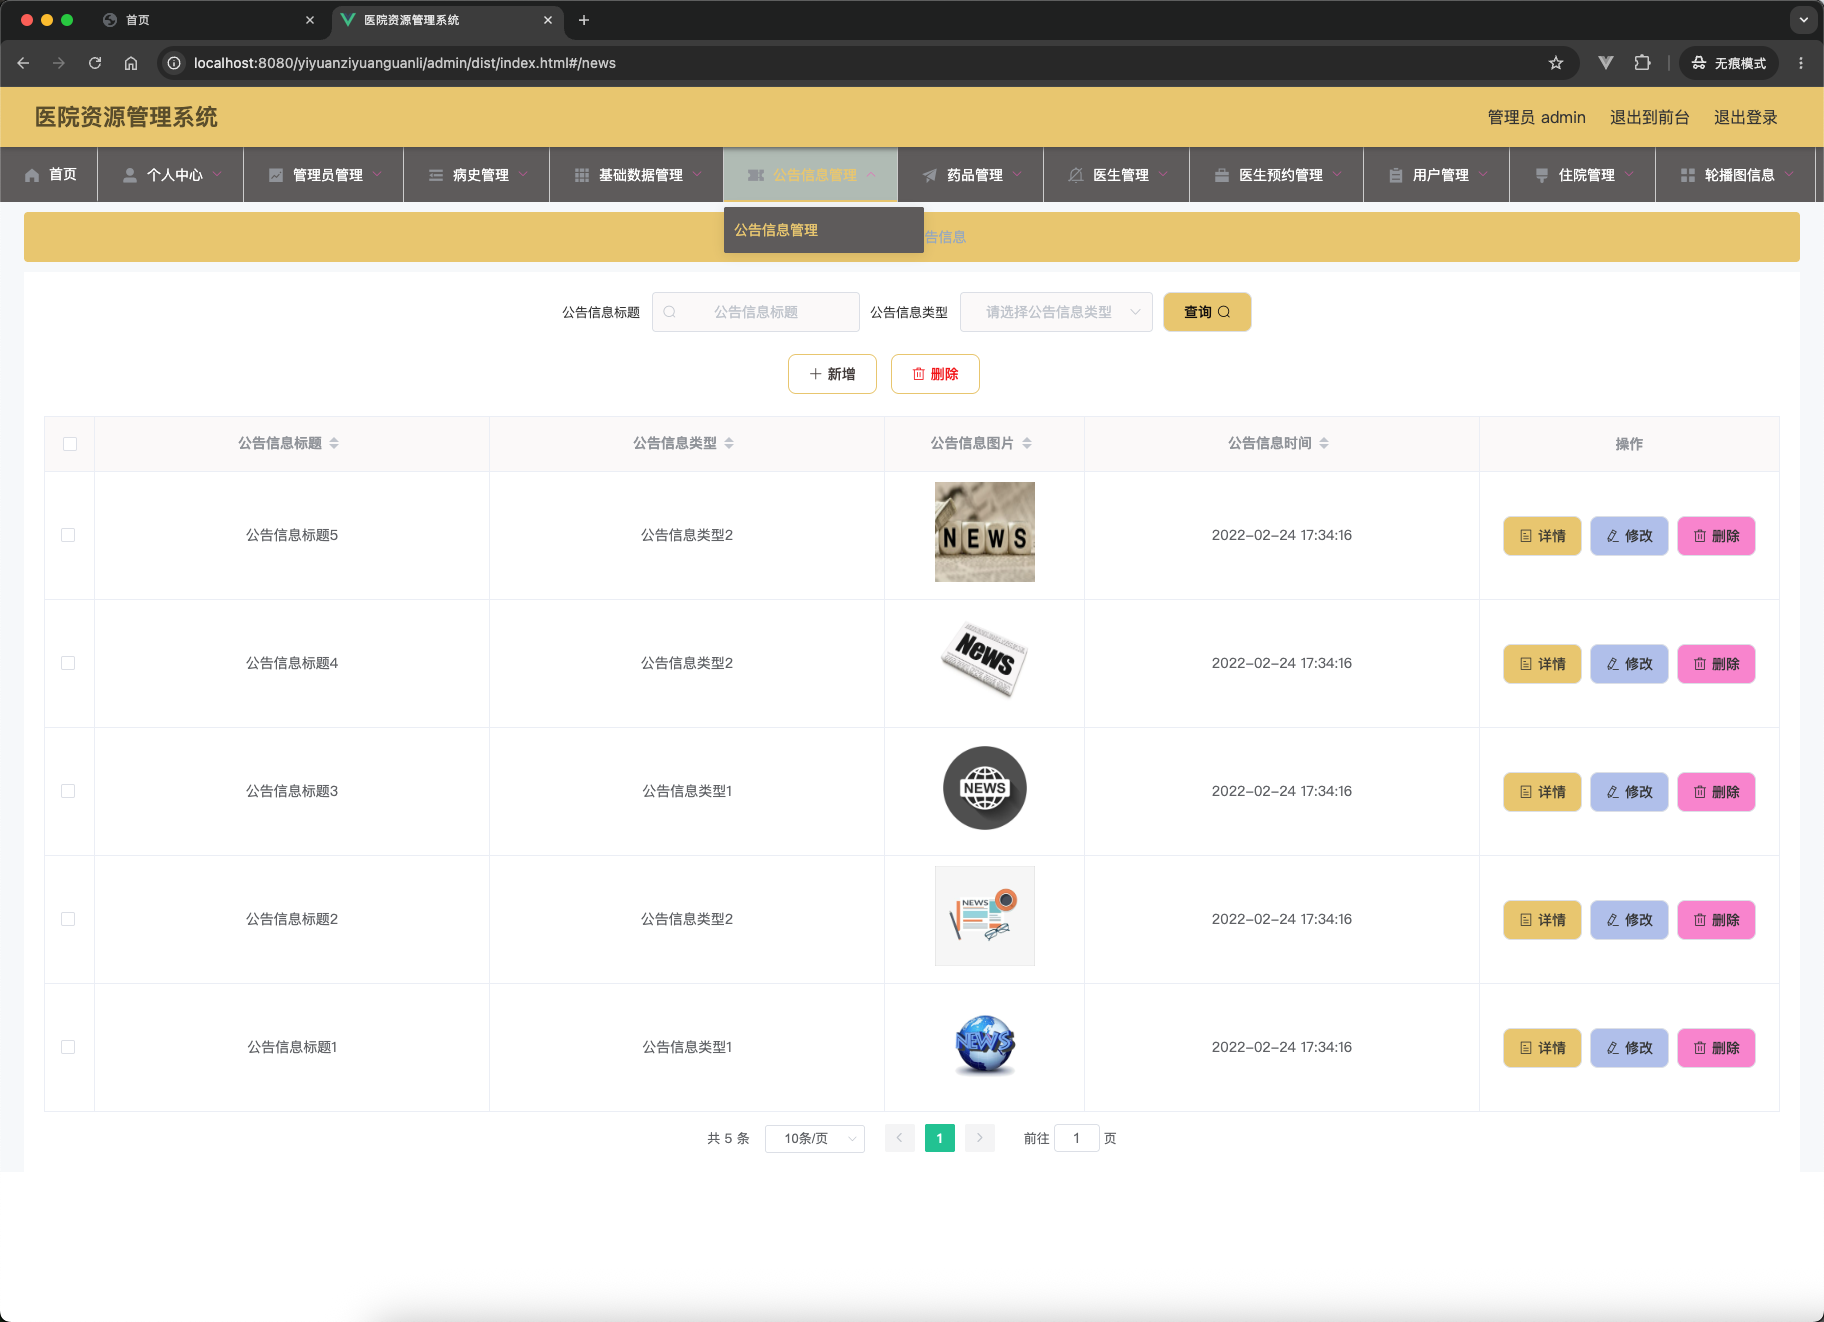Click the 查询 search button
The image size is (1824, 1322).
coord(1207,312)
